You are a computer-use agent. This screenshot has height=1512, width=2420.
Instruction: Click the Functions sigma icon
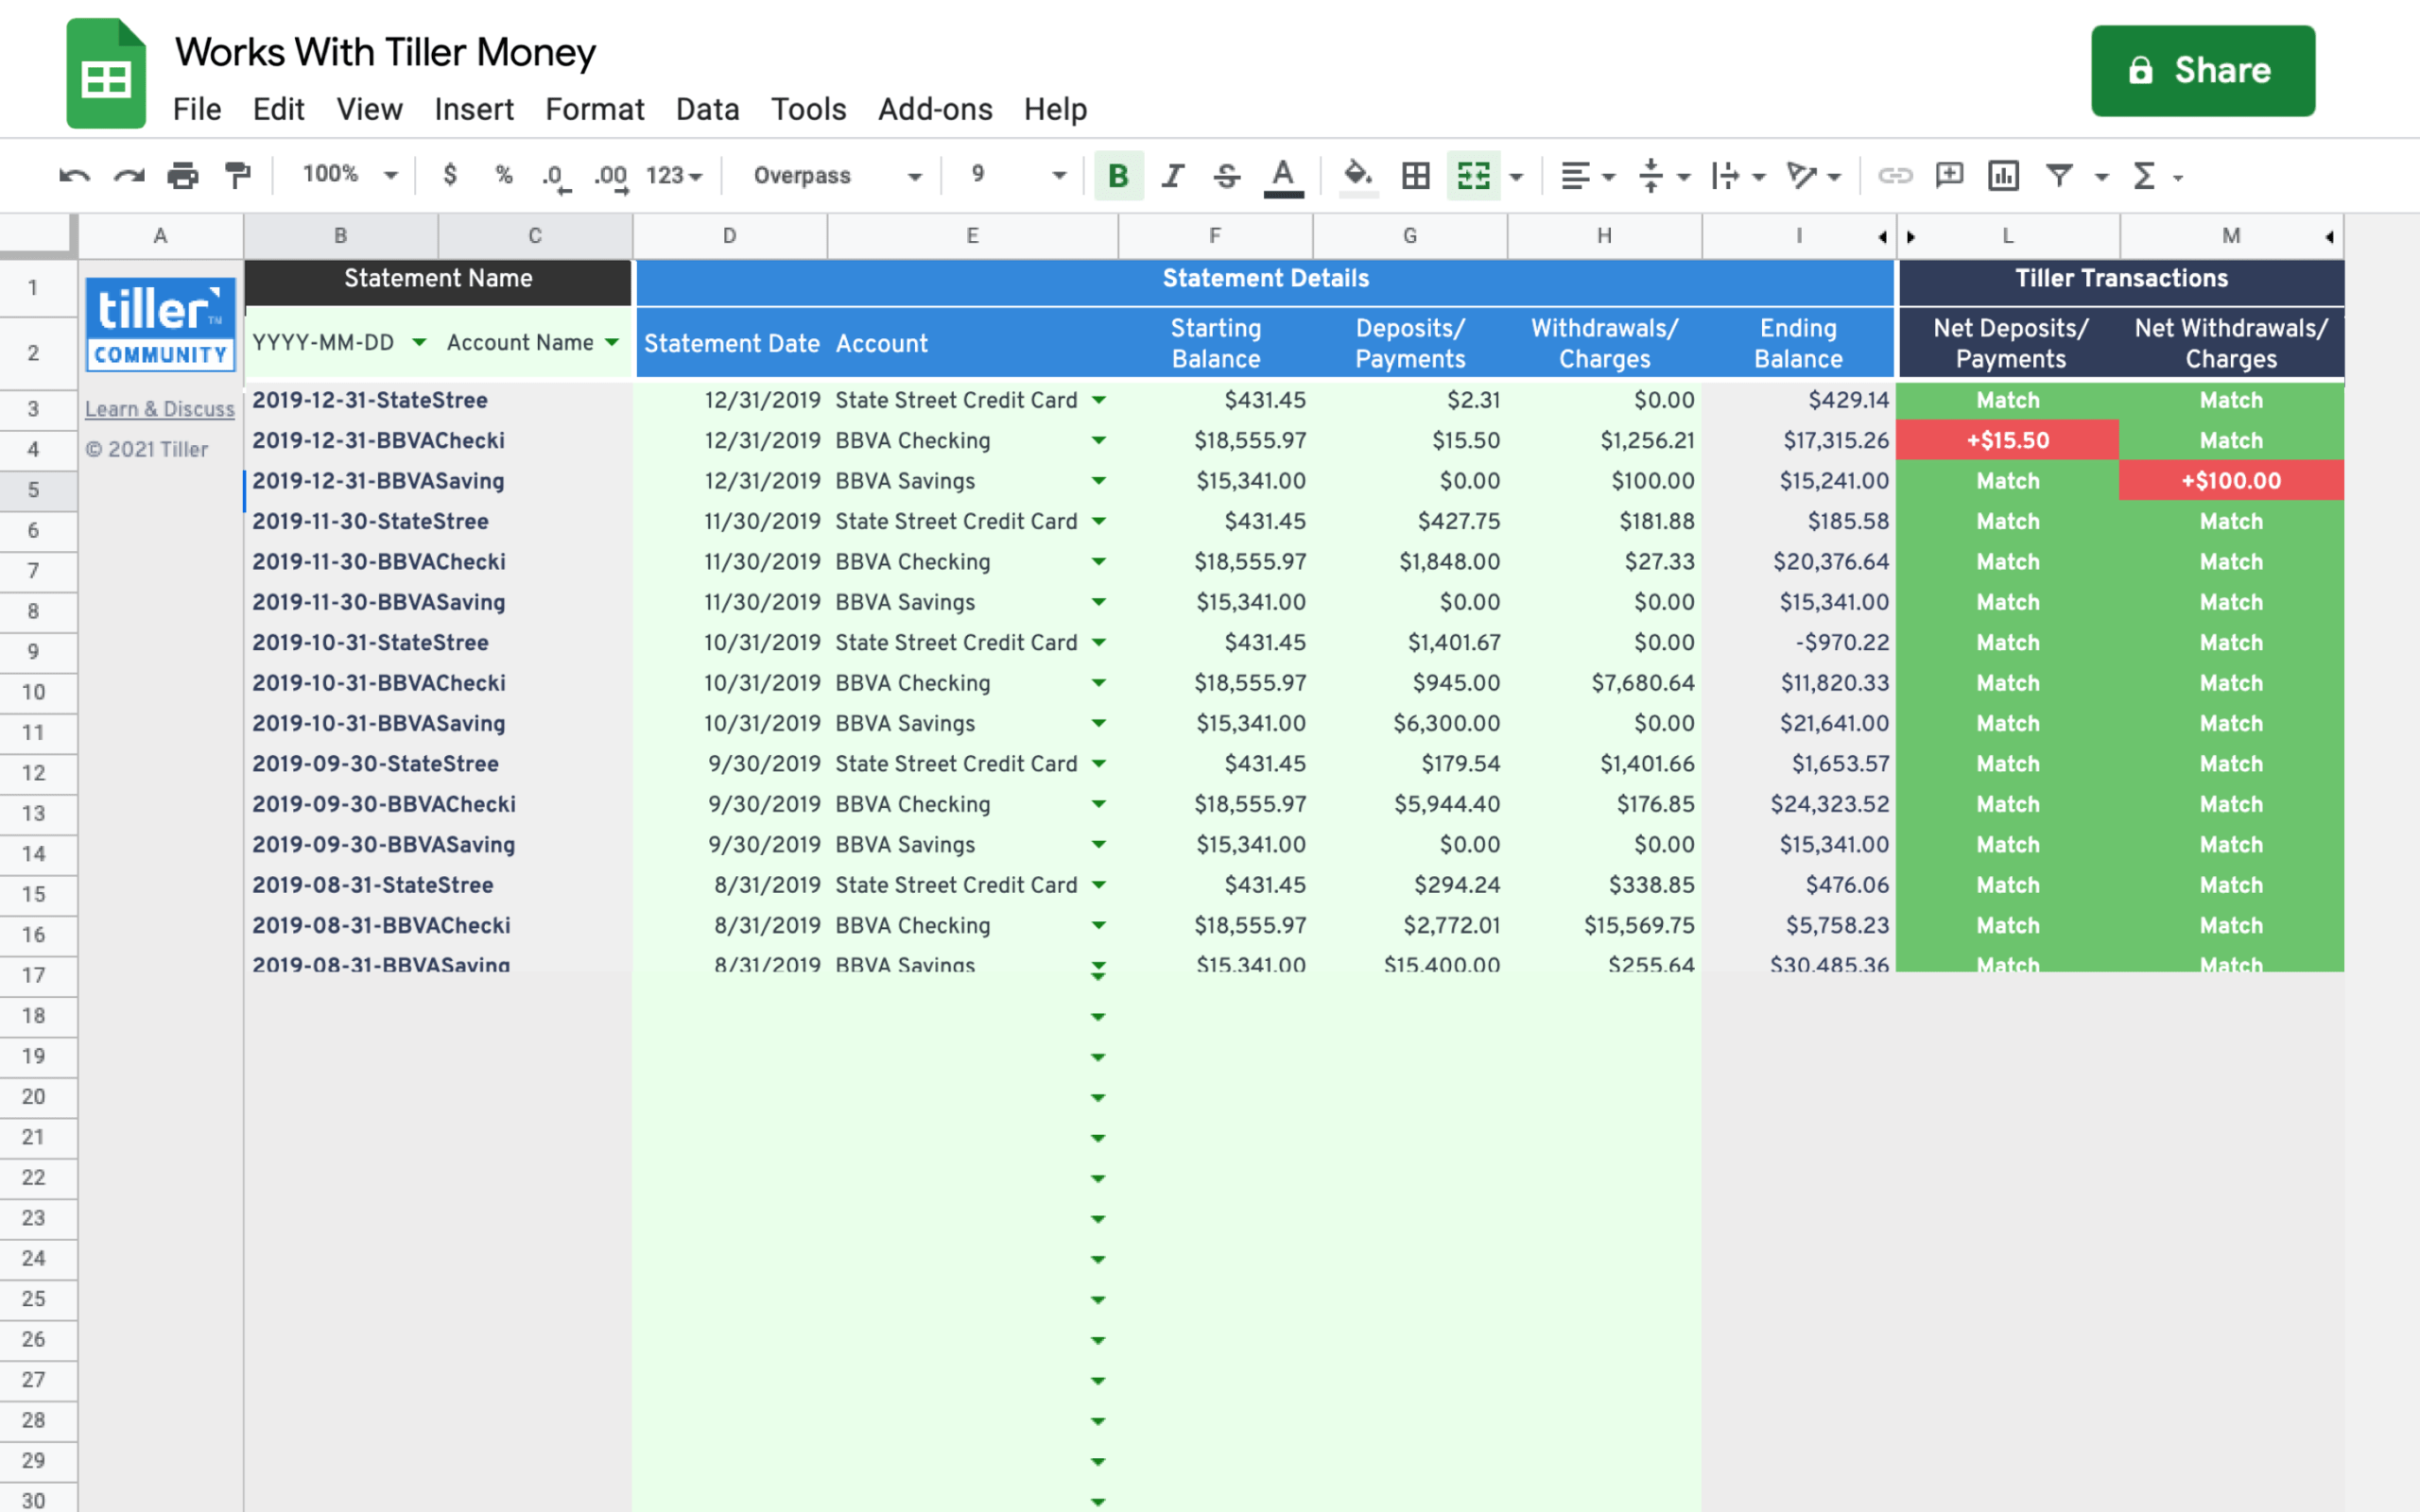pos(2143,176)
